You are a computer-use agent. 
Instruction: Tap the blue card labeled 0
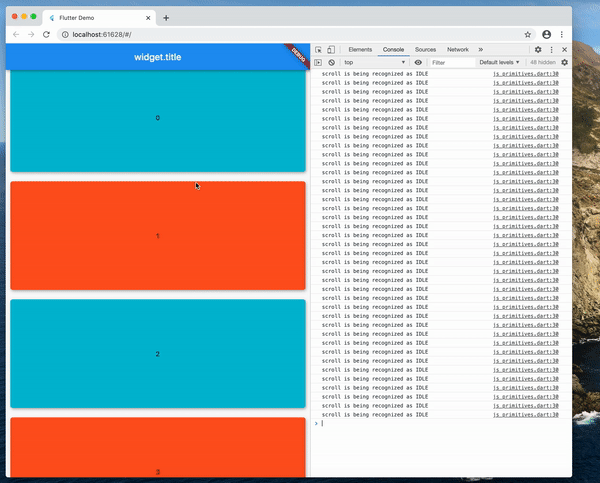coord(158,121)
